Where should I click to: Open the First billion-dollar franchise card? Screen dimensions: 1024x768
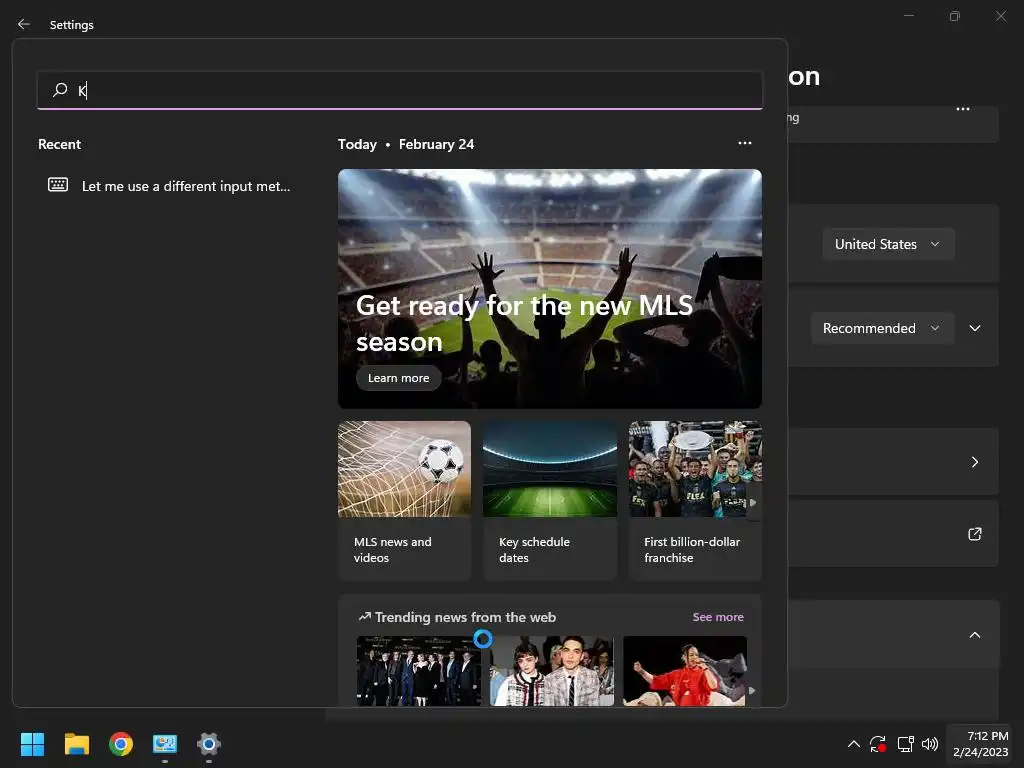click(x=695, y=500)
